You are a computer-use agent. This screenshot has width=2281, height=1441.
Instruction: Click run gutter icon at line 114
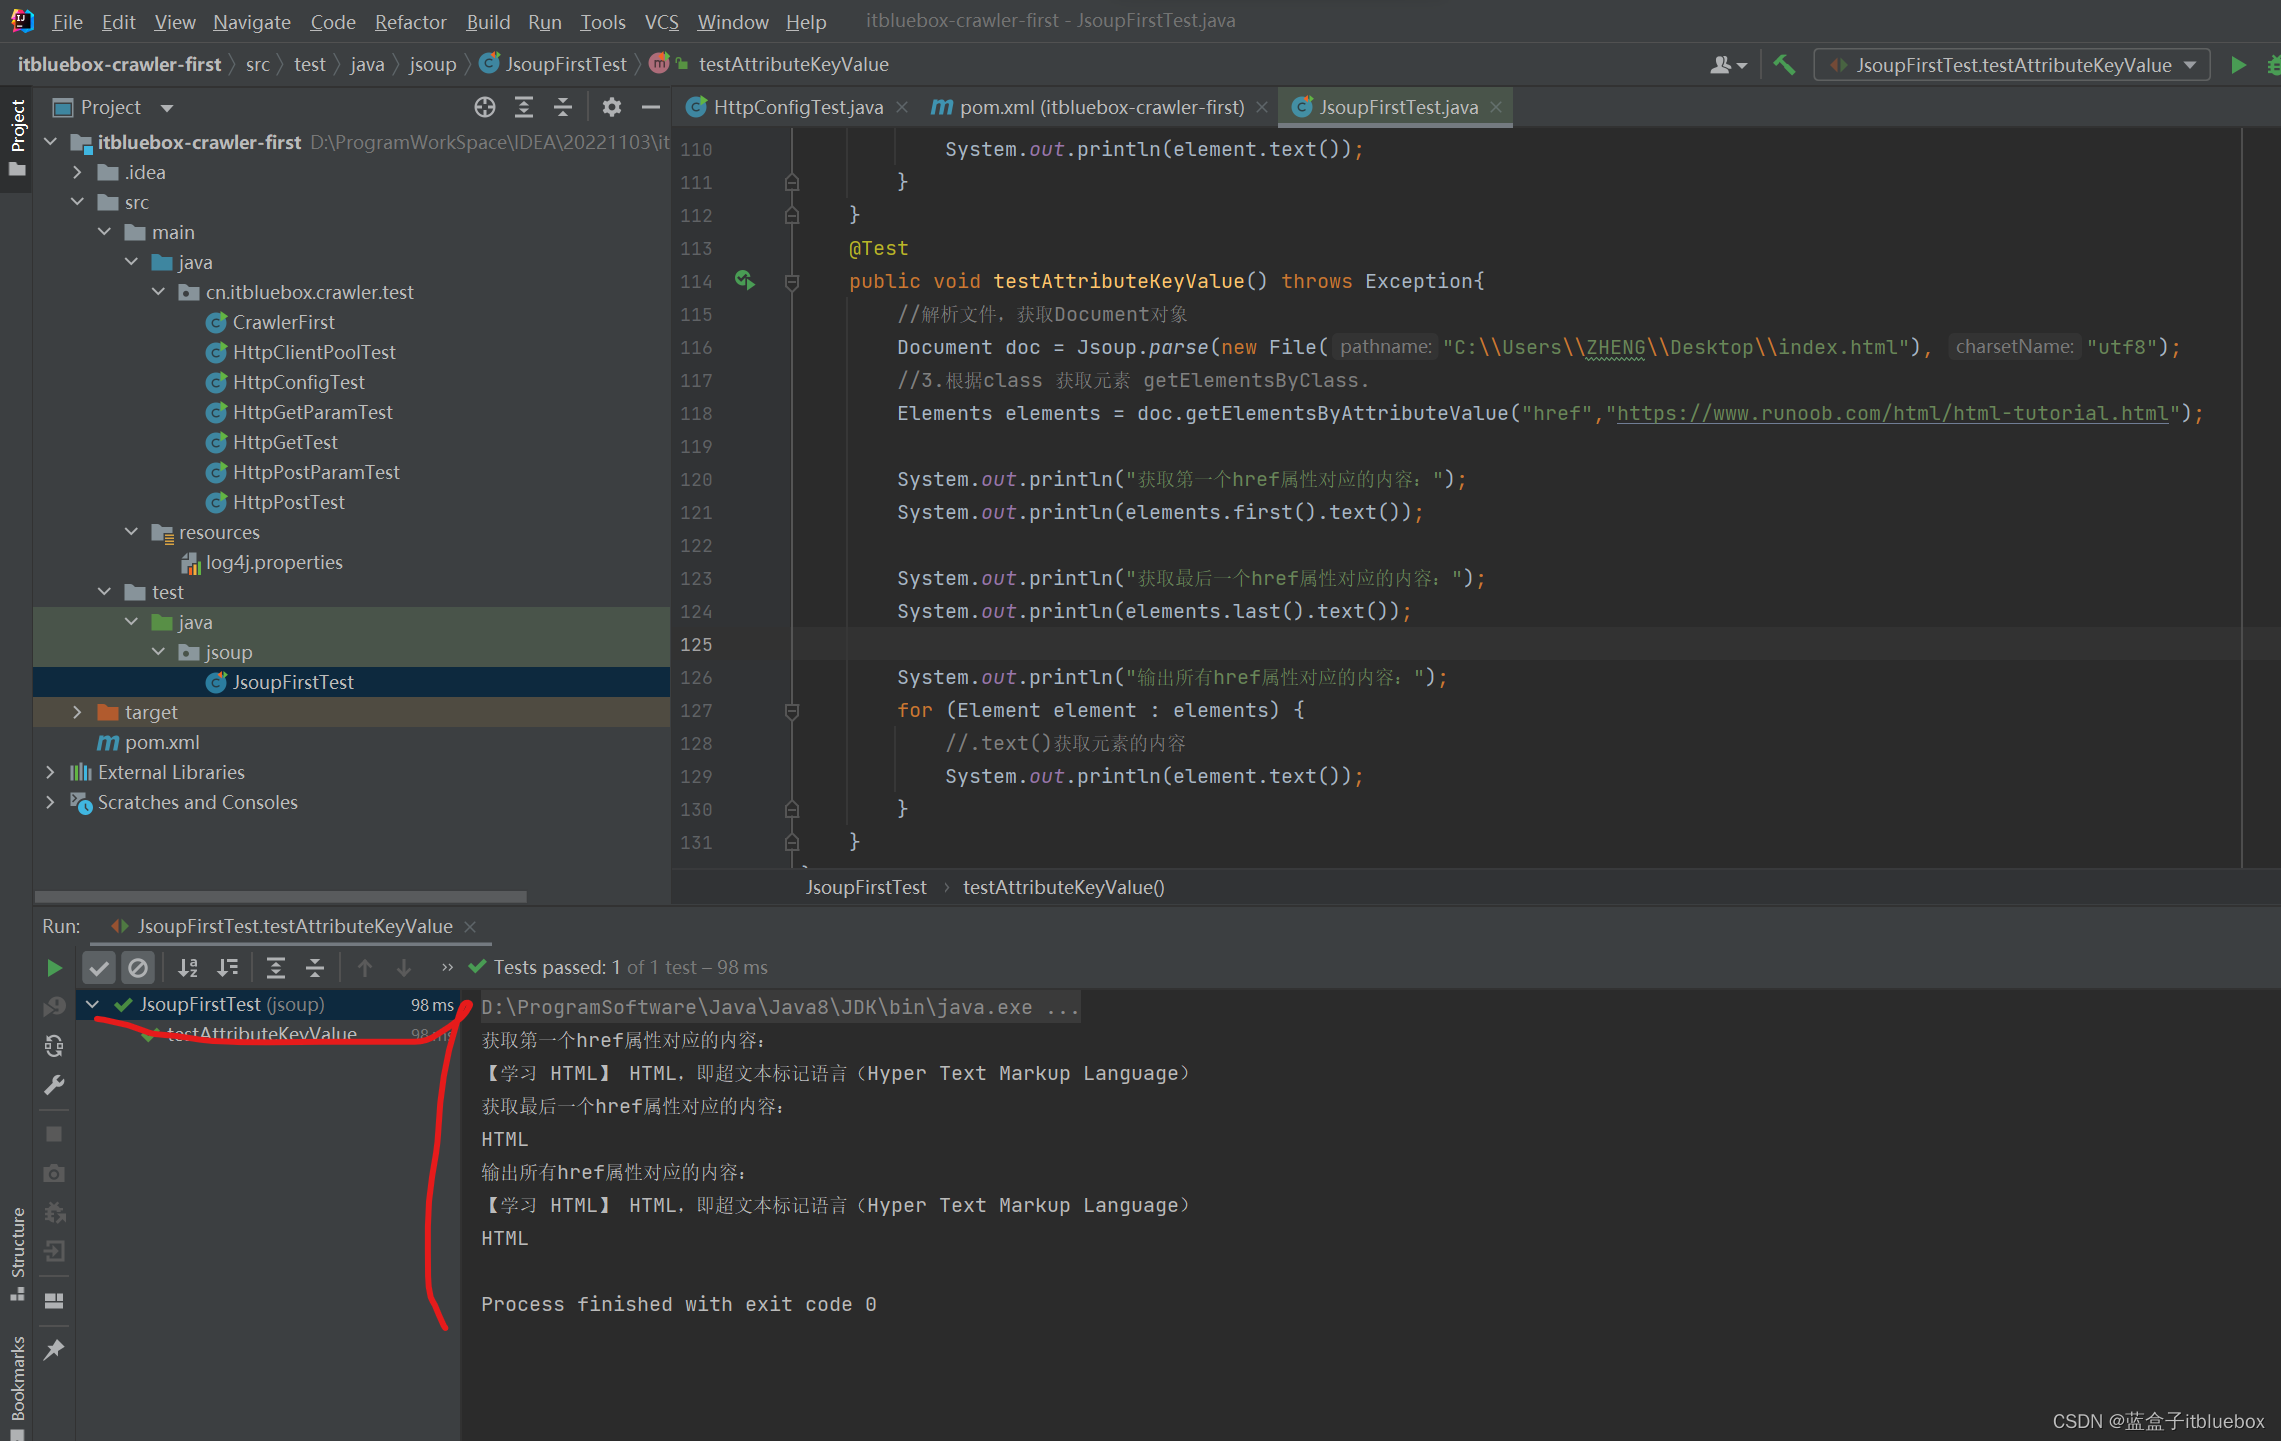click(745, 280)
